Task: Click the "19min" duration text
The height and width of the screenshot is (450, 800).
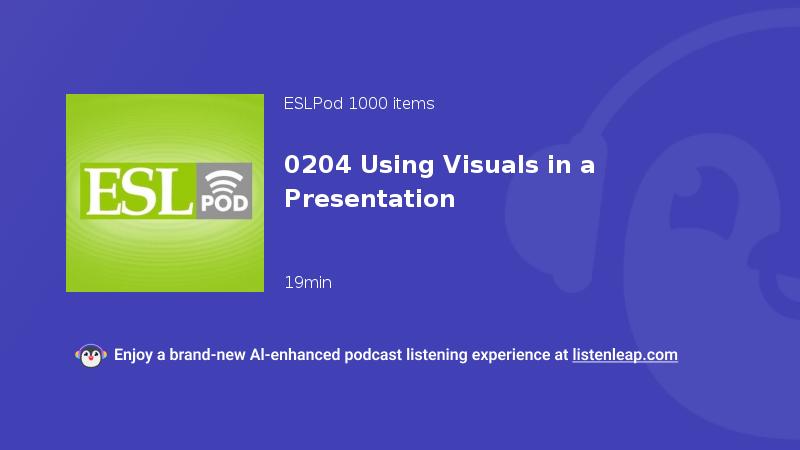Action: (308, 282)
